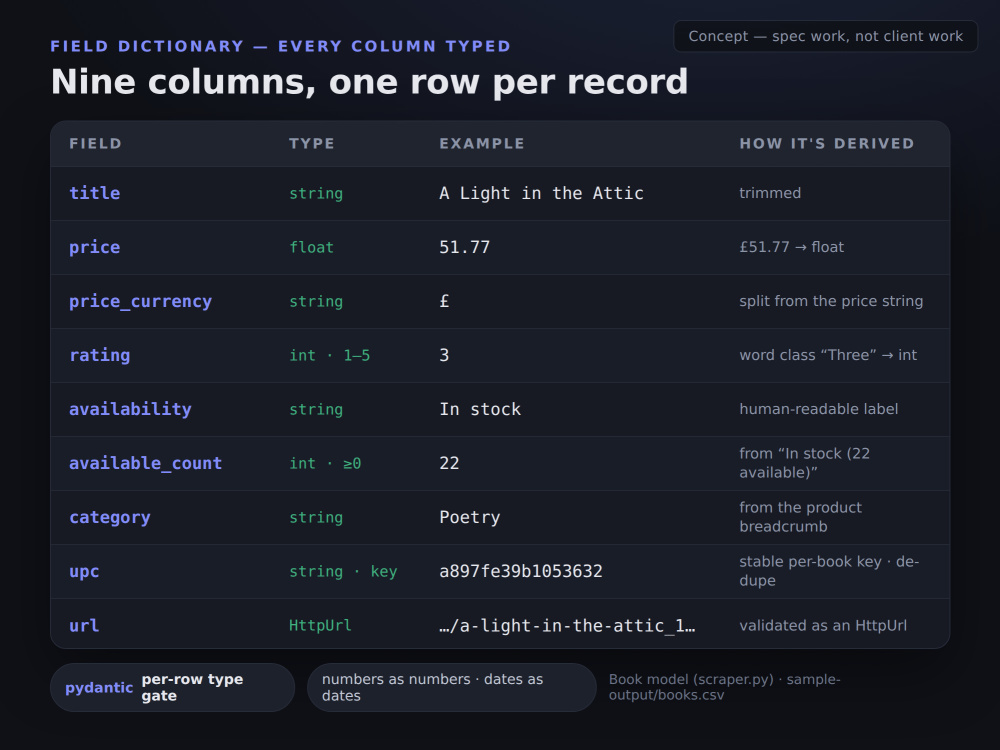Click 'validated as an HttpUrl' note

[823, 626]
